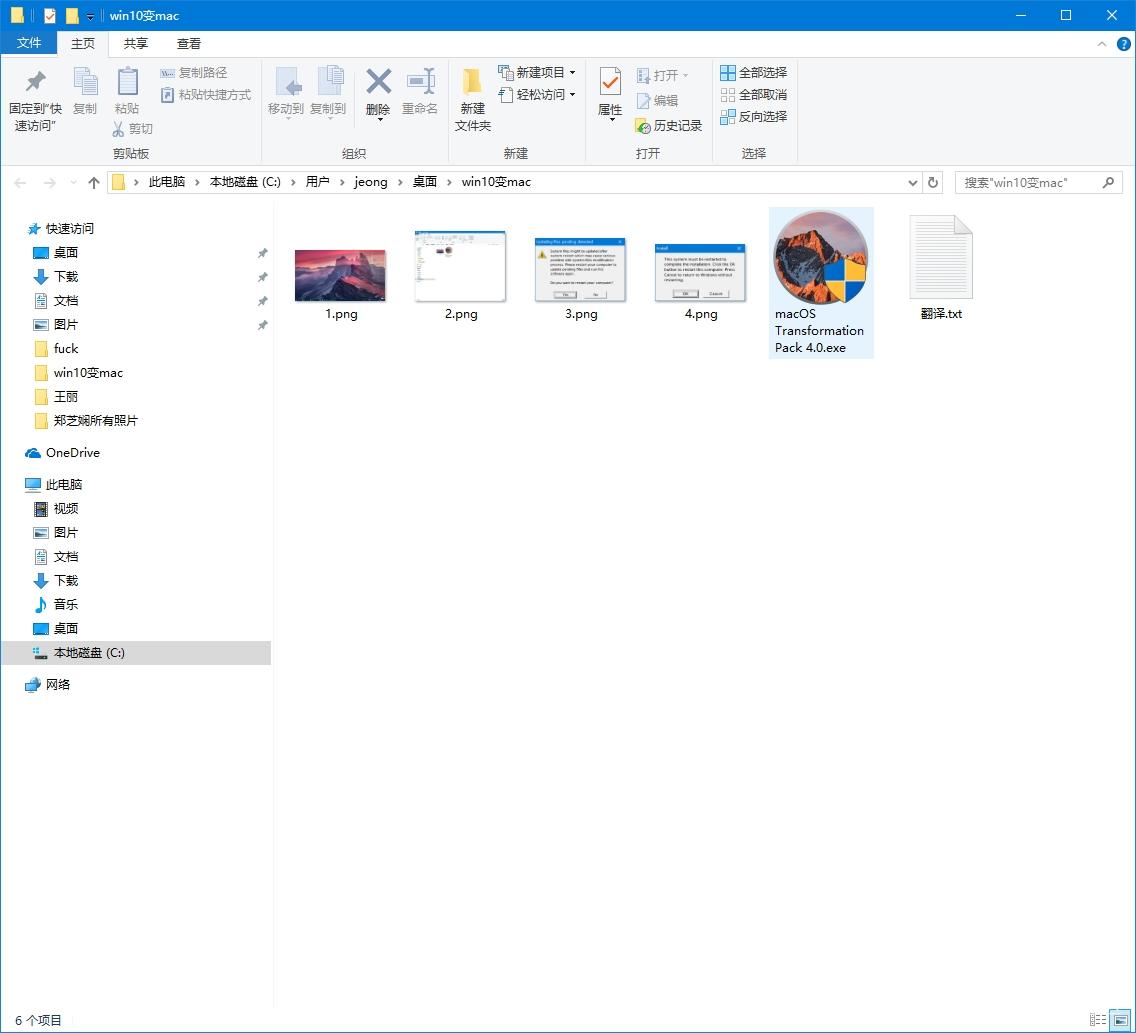
Task: Click 移动到 (Move to) icon
Action: 287,90
